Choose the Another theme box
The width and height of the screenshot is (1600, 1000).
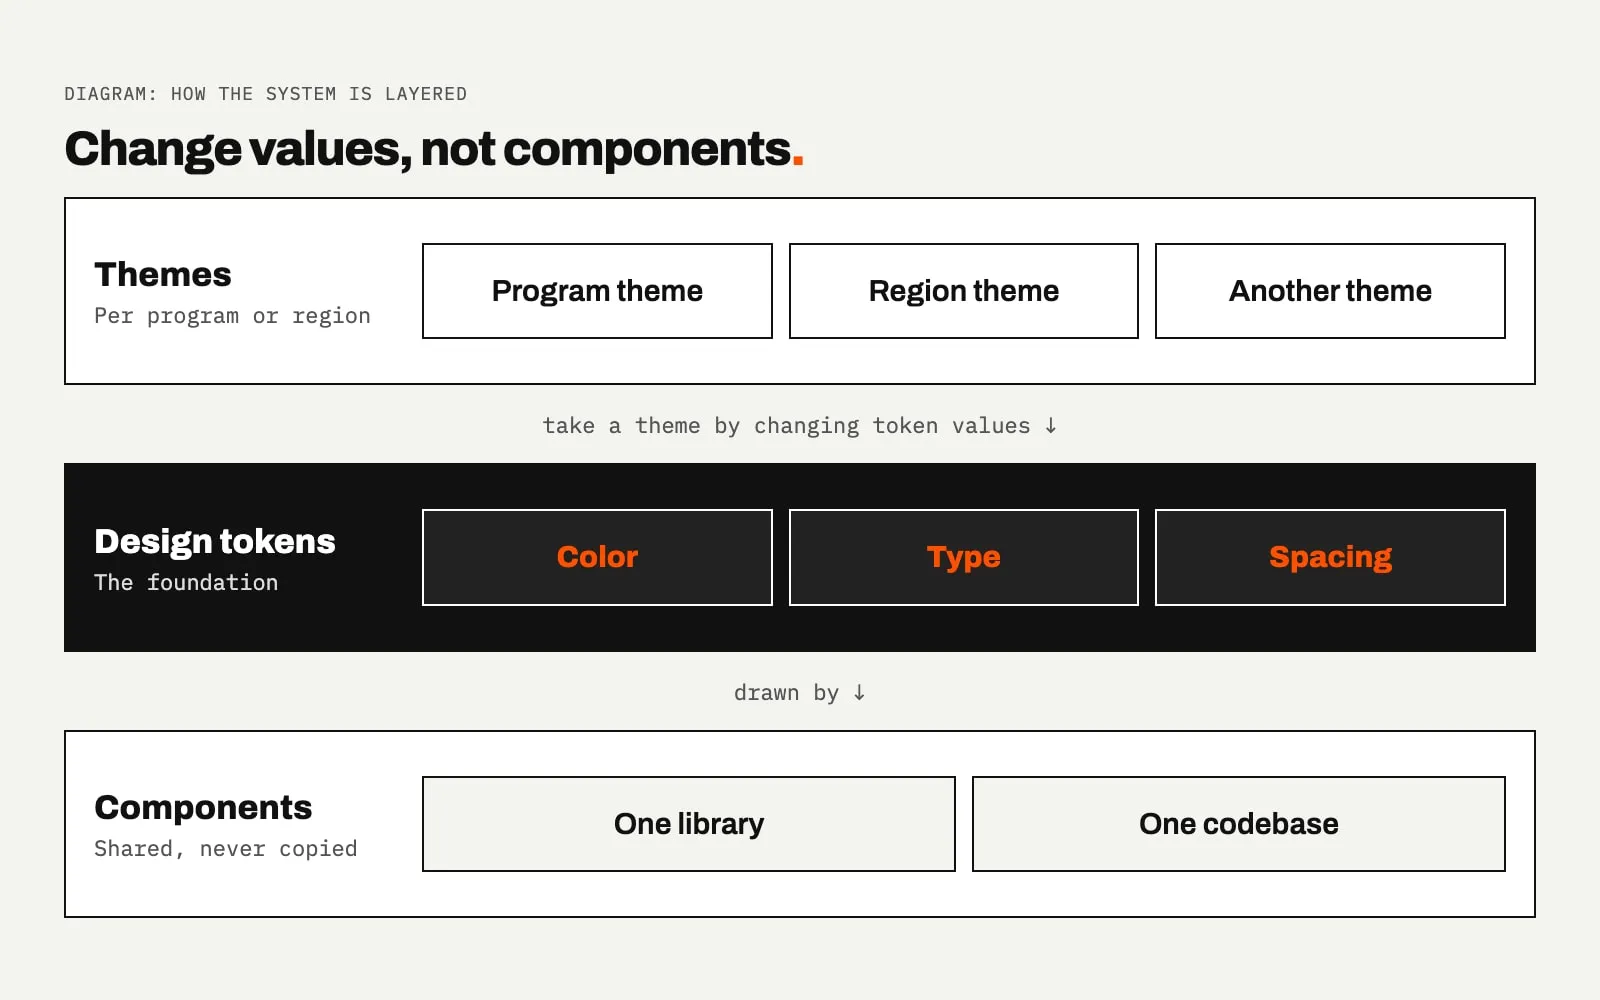pyautogui.click(x=1330, y=291)
